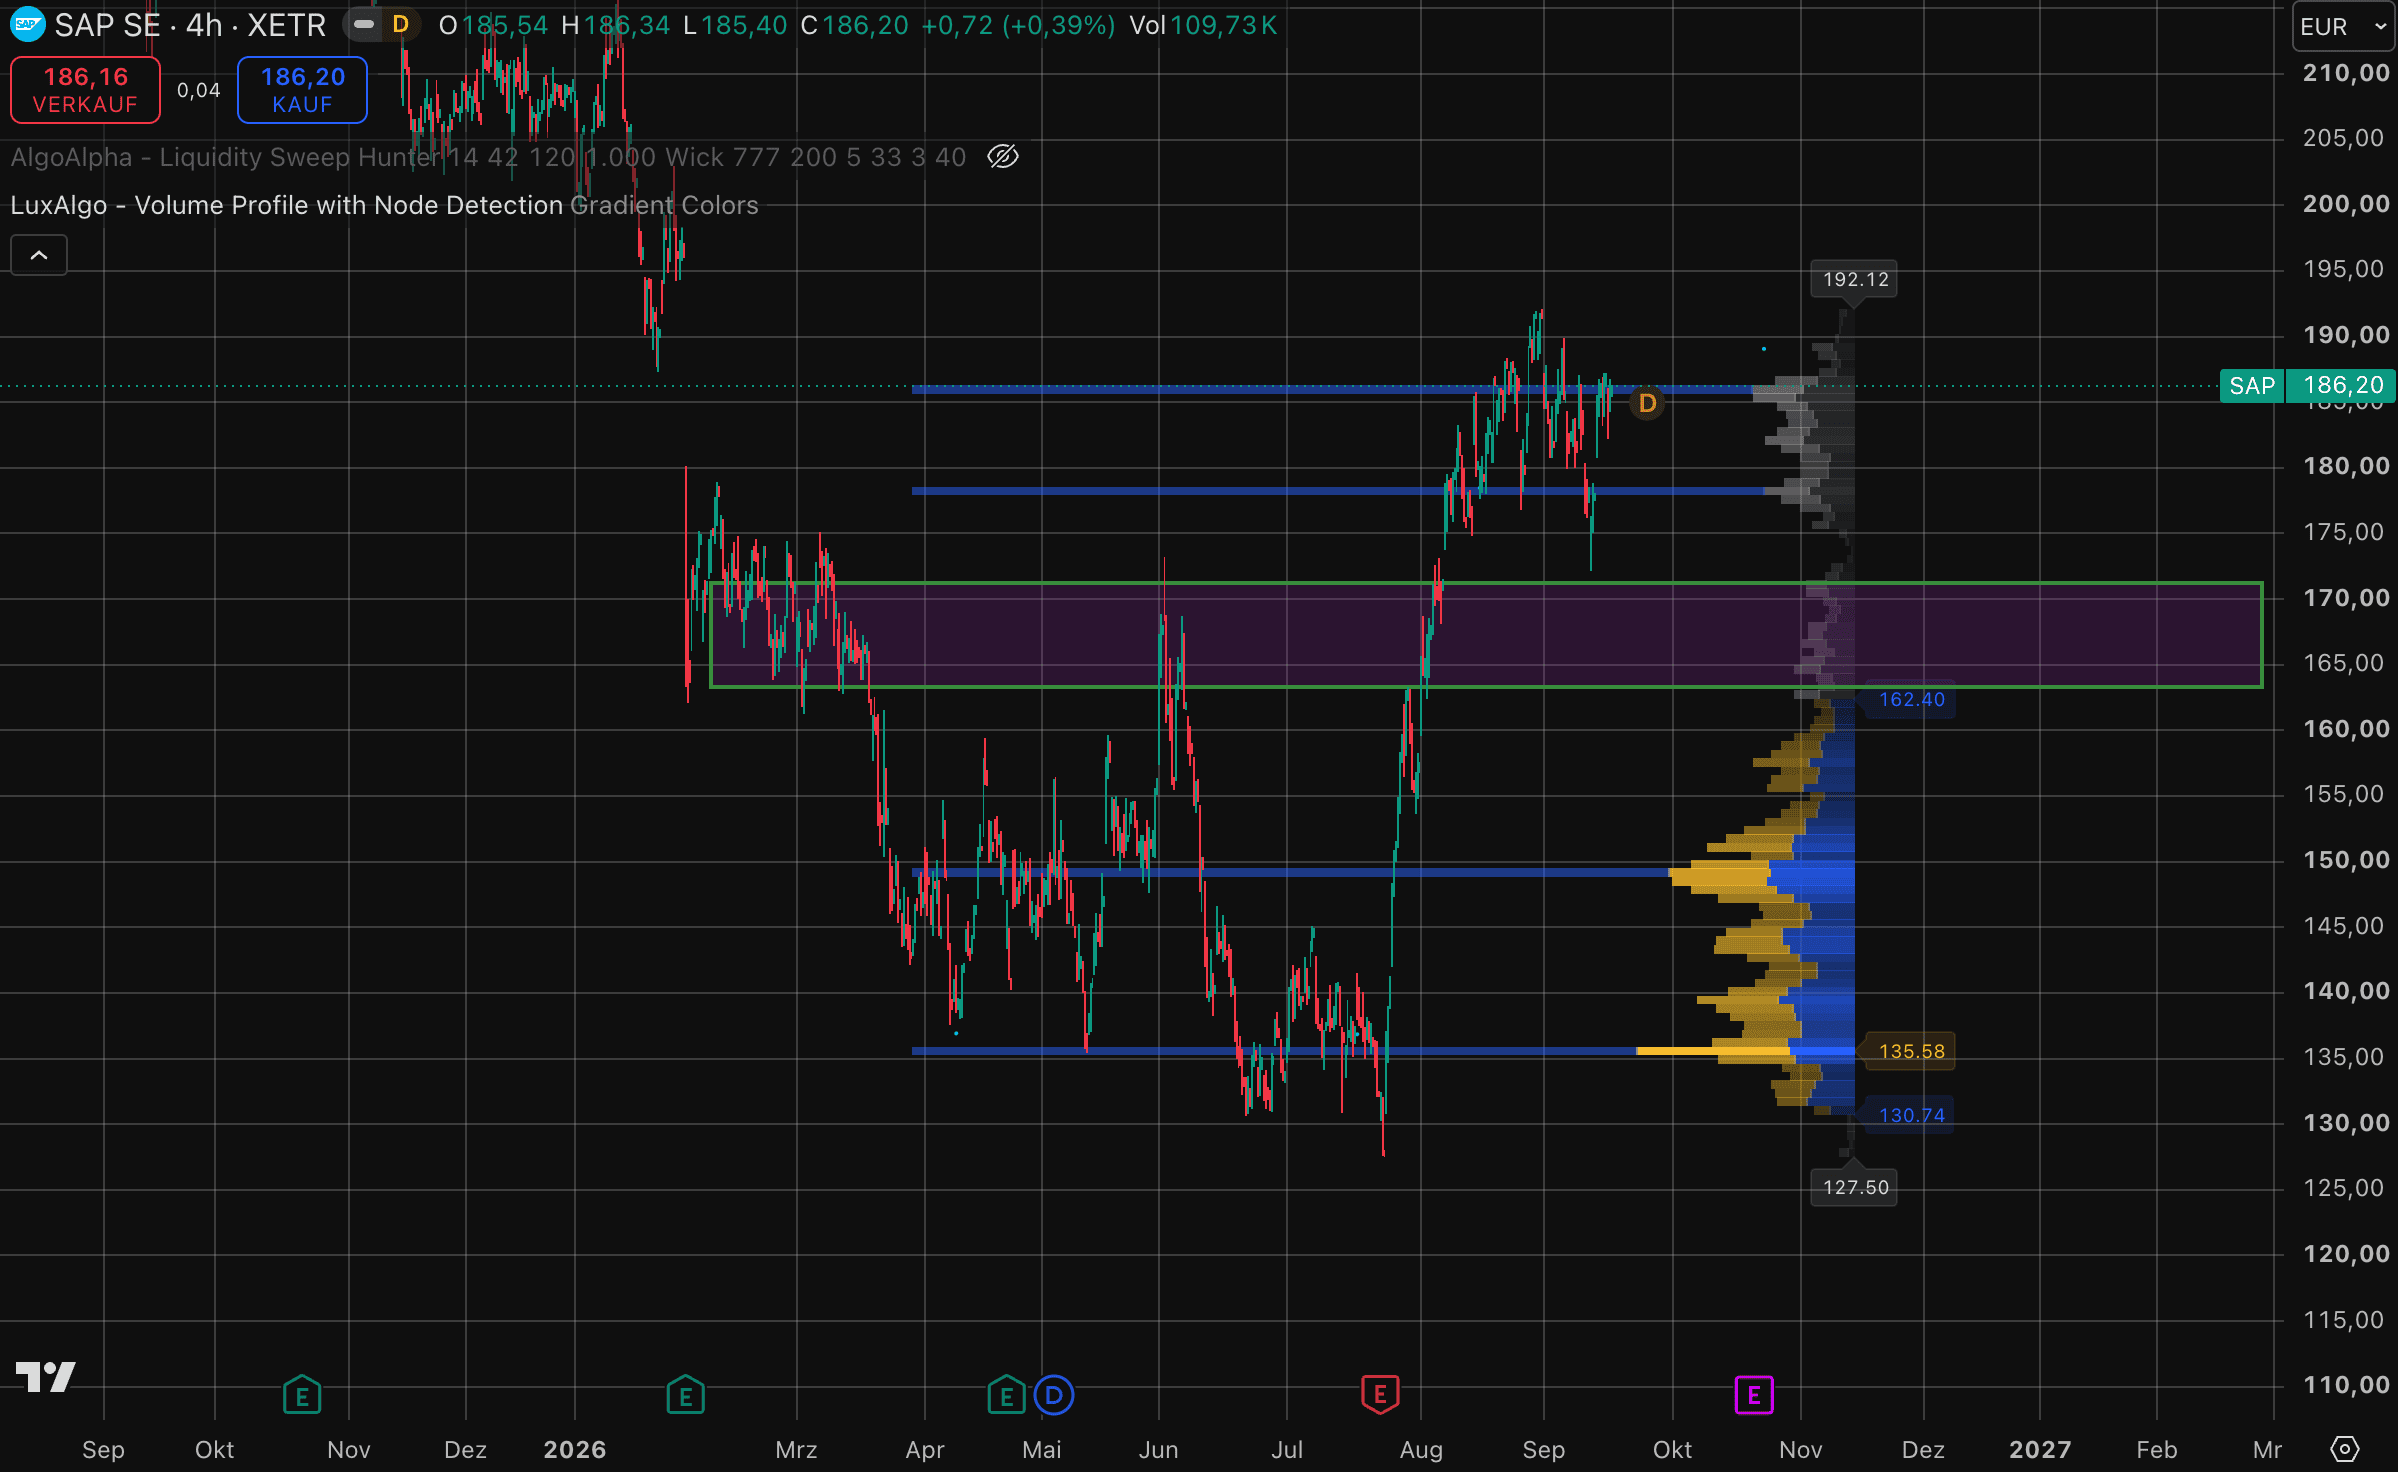Click the 162.40 value area label
The image size is (2398, 1472).
1911,699
